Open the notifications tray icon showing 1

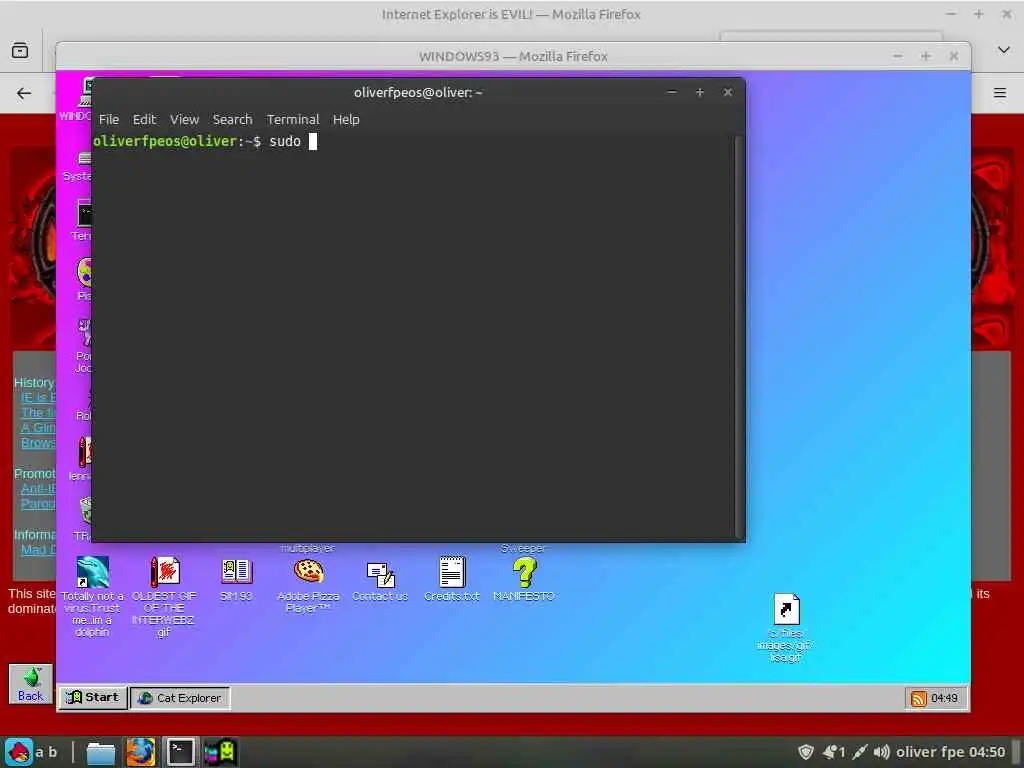[x=834, y=752]
